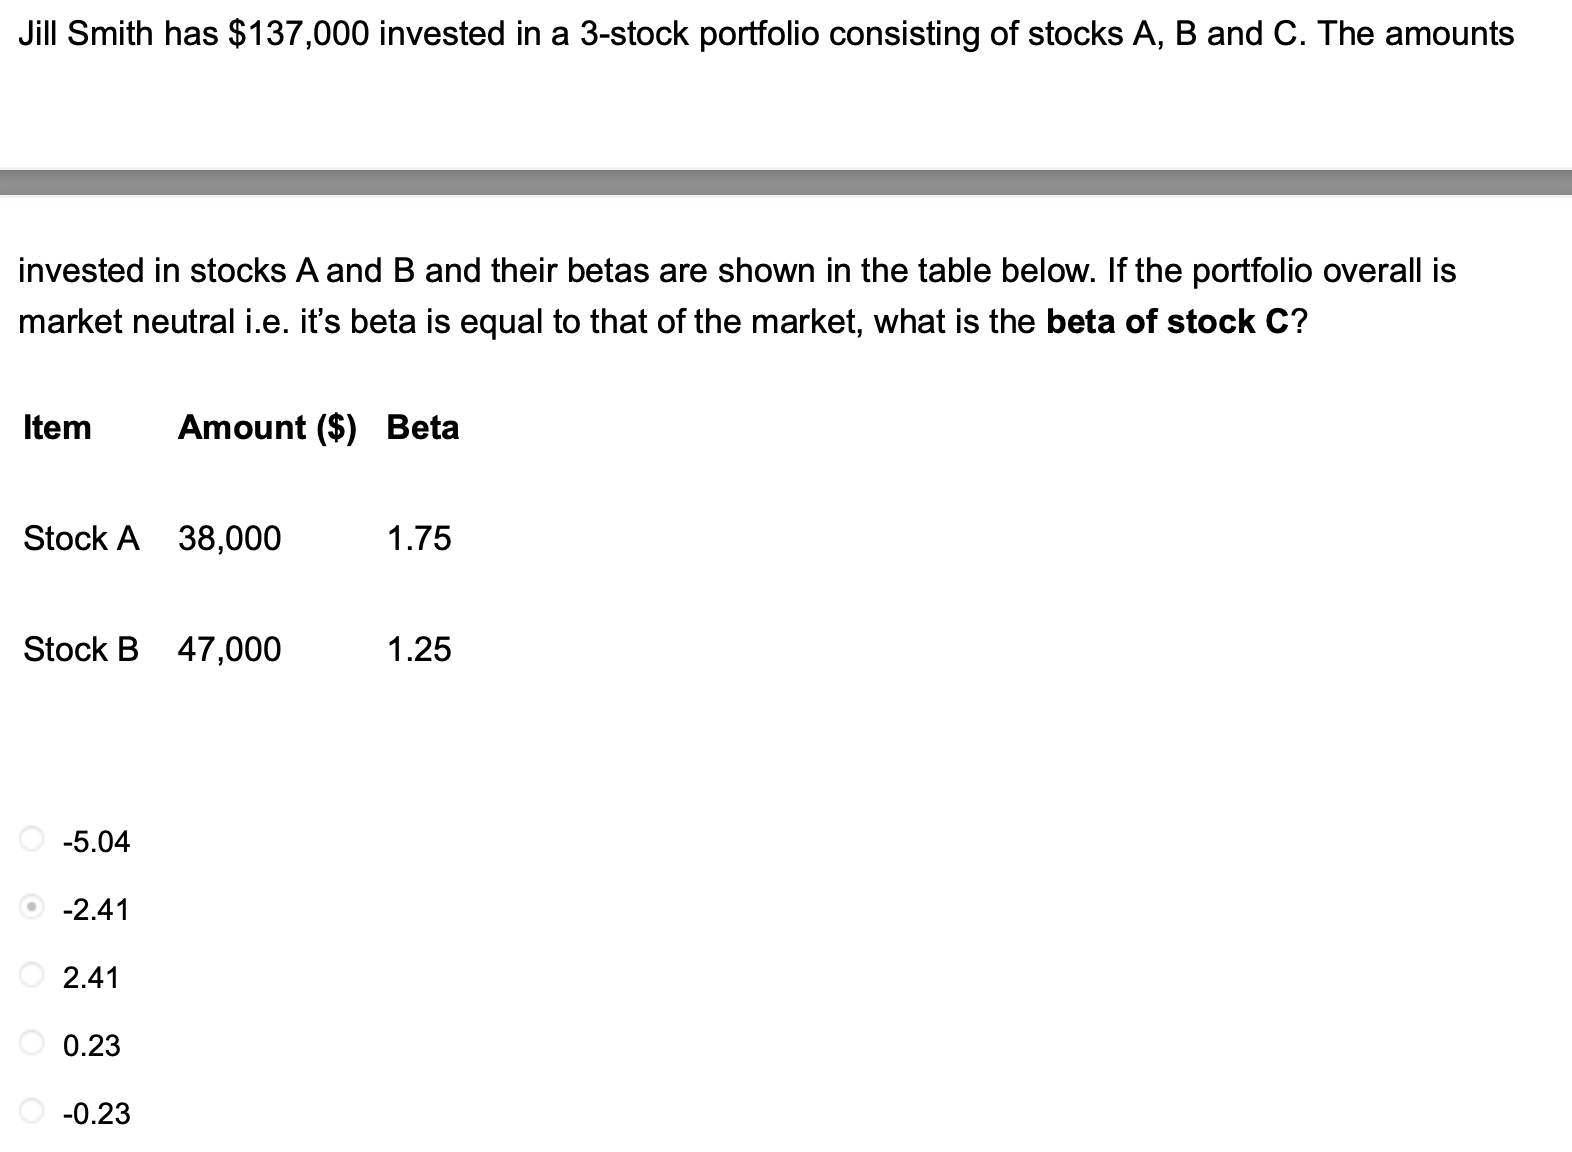Screen dimensions: 1572x1152
Task: Click the Amount ($) column header
Action: tap(267, 428)
